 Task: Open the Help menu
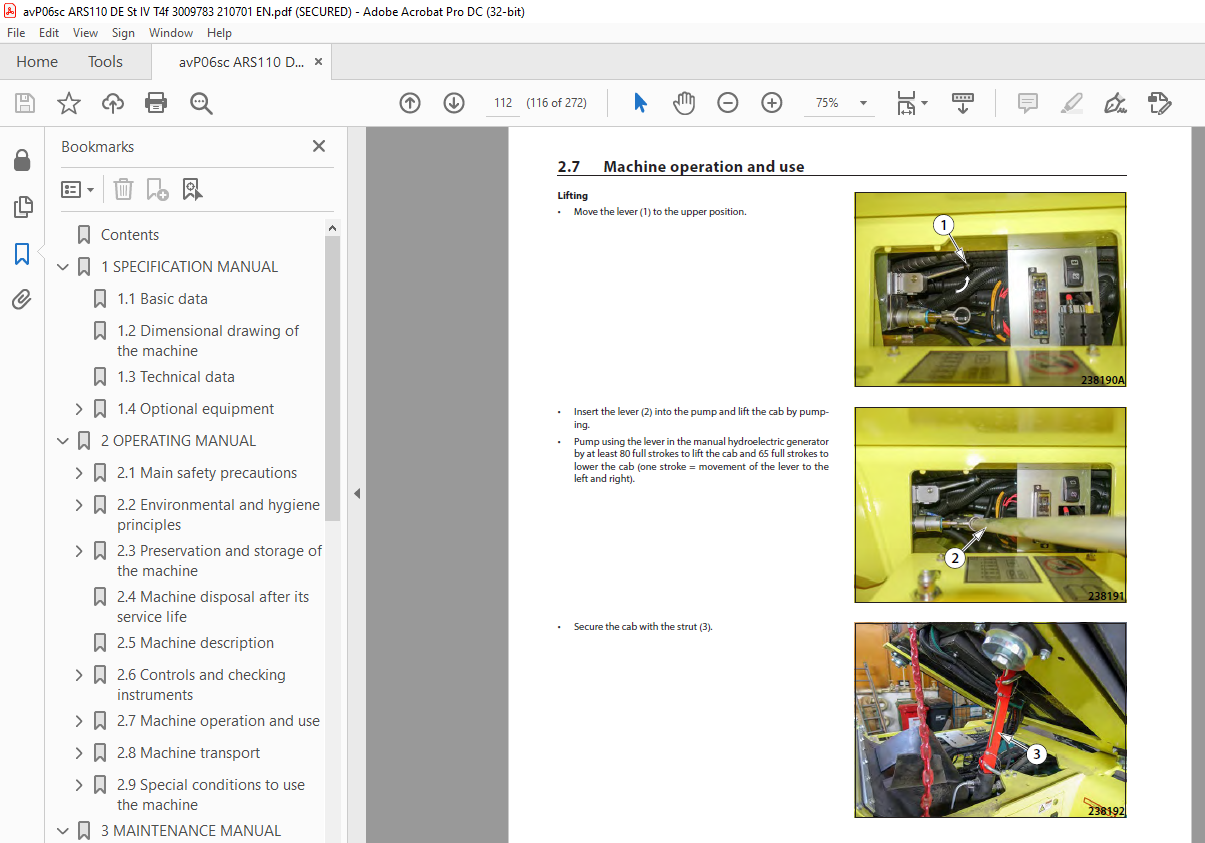click(219, 33)
